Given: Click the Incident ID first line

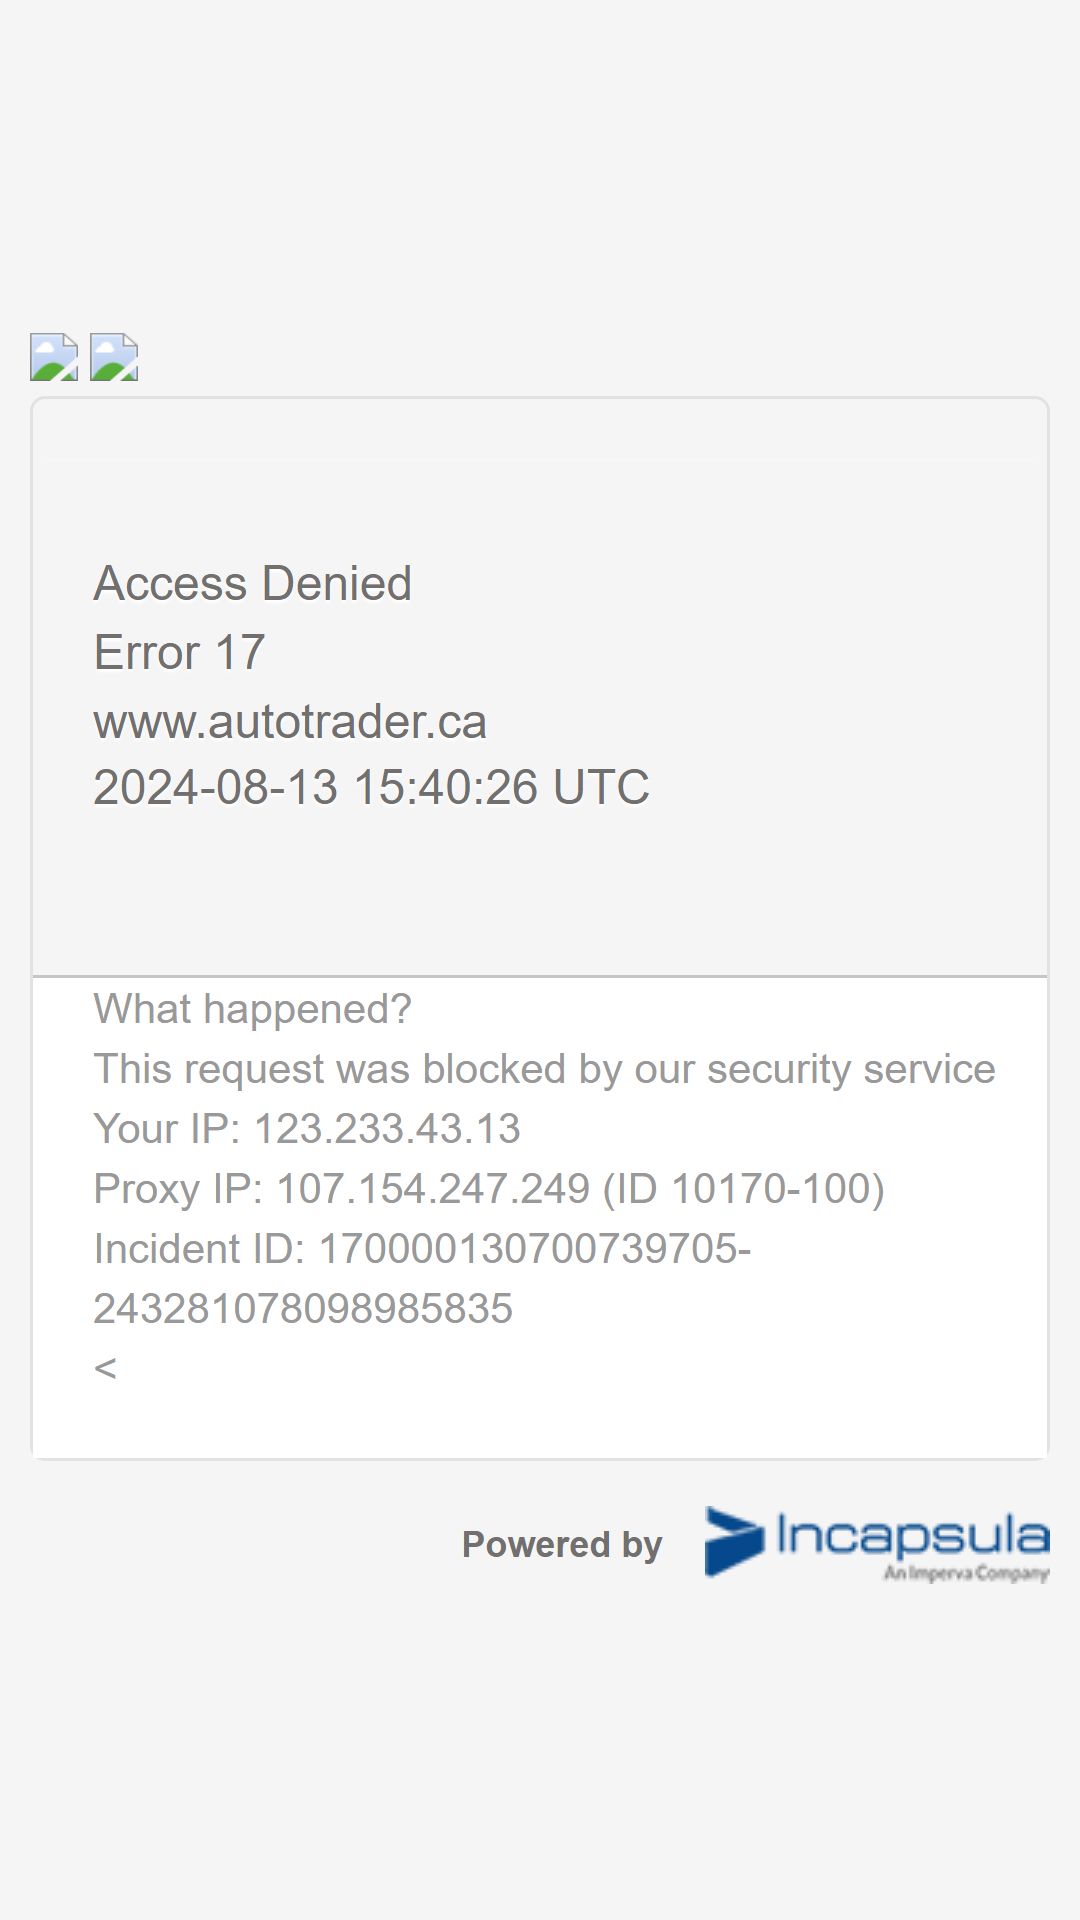Looking at the screenshot, I should (x=422, y=1249).
